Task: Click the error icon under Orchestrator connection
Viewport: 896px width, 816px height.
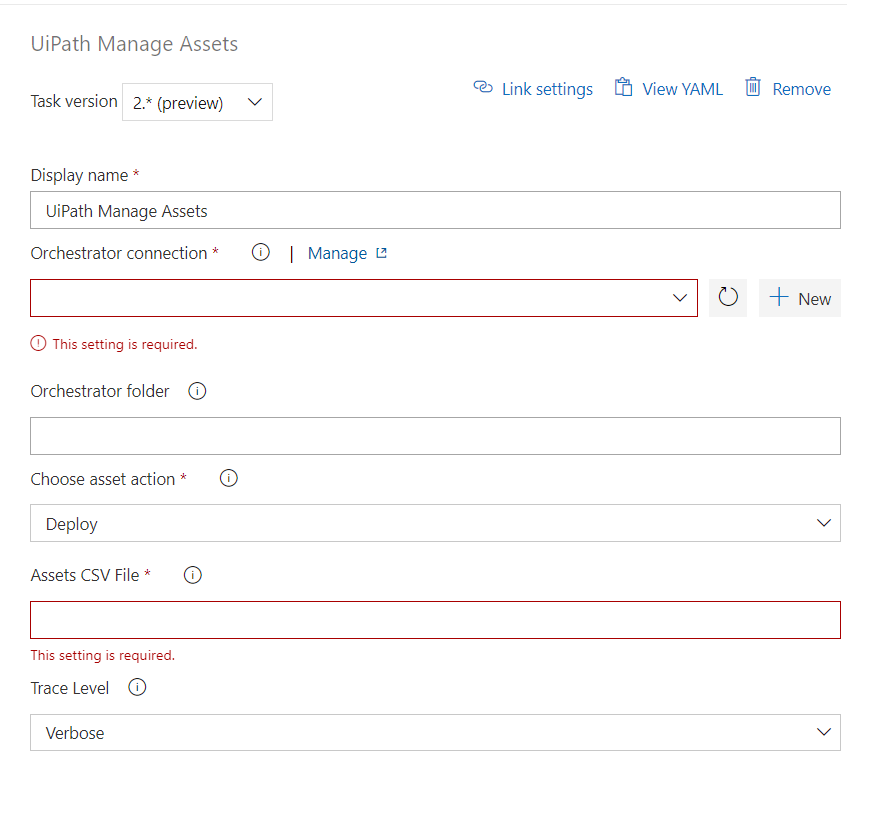Action: click(38, 343)
